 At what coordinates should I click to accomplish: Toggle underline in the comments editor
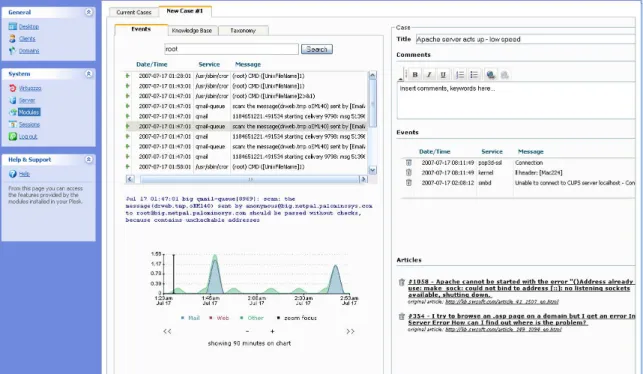(x=443, y=75)
